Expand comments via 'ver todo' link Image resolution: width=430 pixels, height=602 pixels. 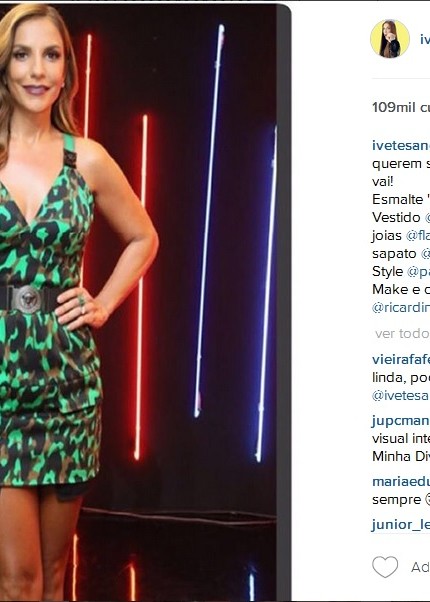coord(402,334)
